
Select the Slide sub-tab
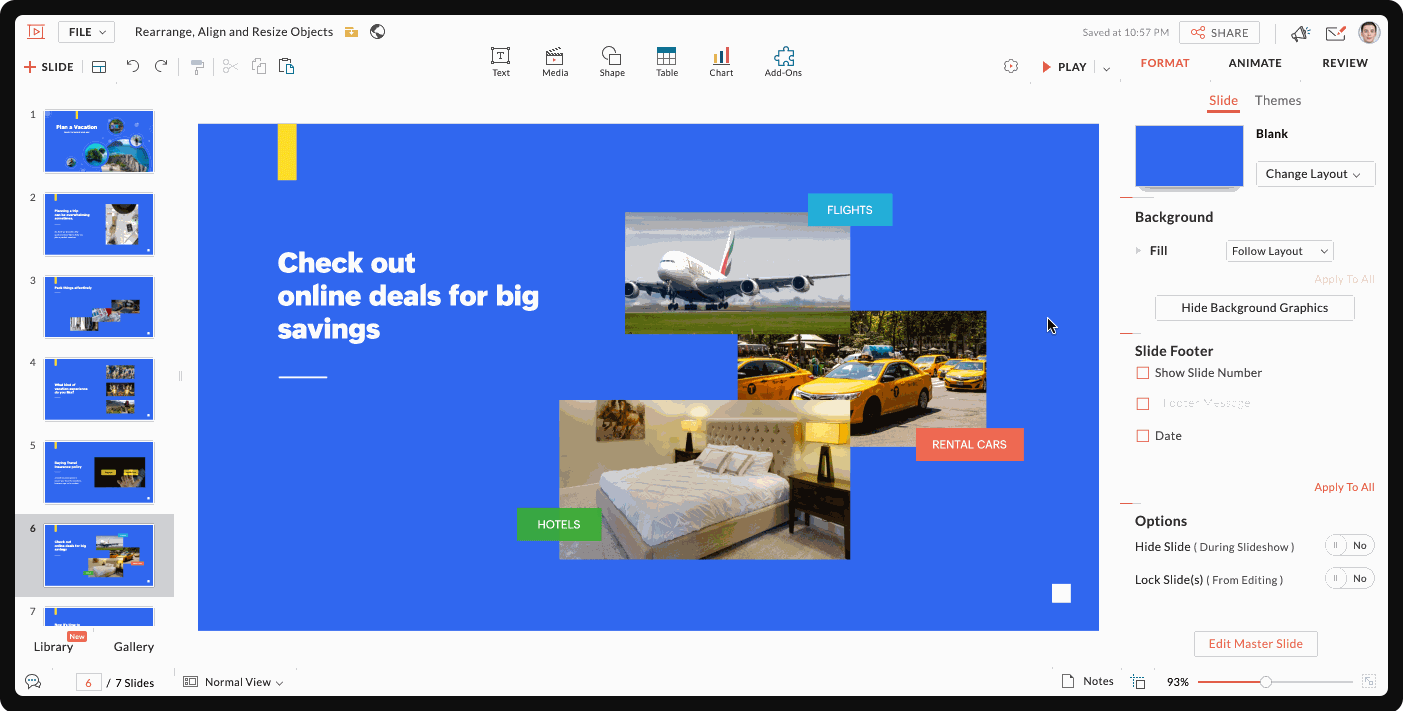pyautogui.click(x=1223, y=101)
